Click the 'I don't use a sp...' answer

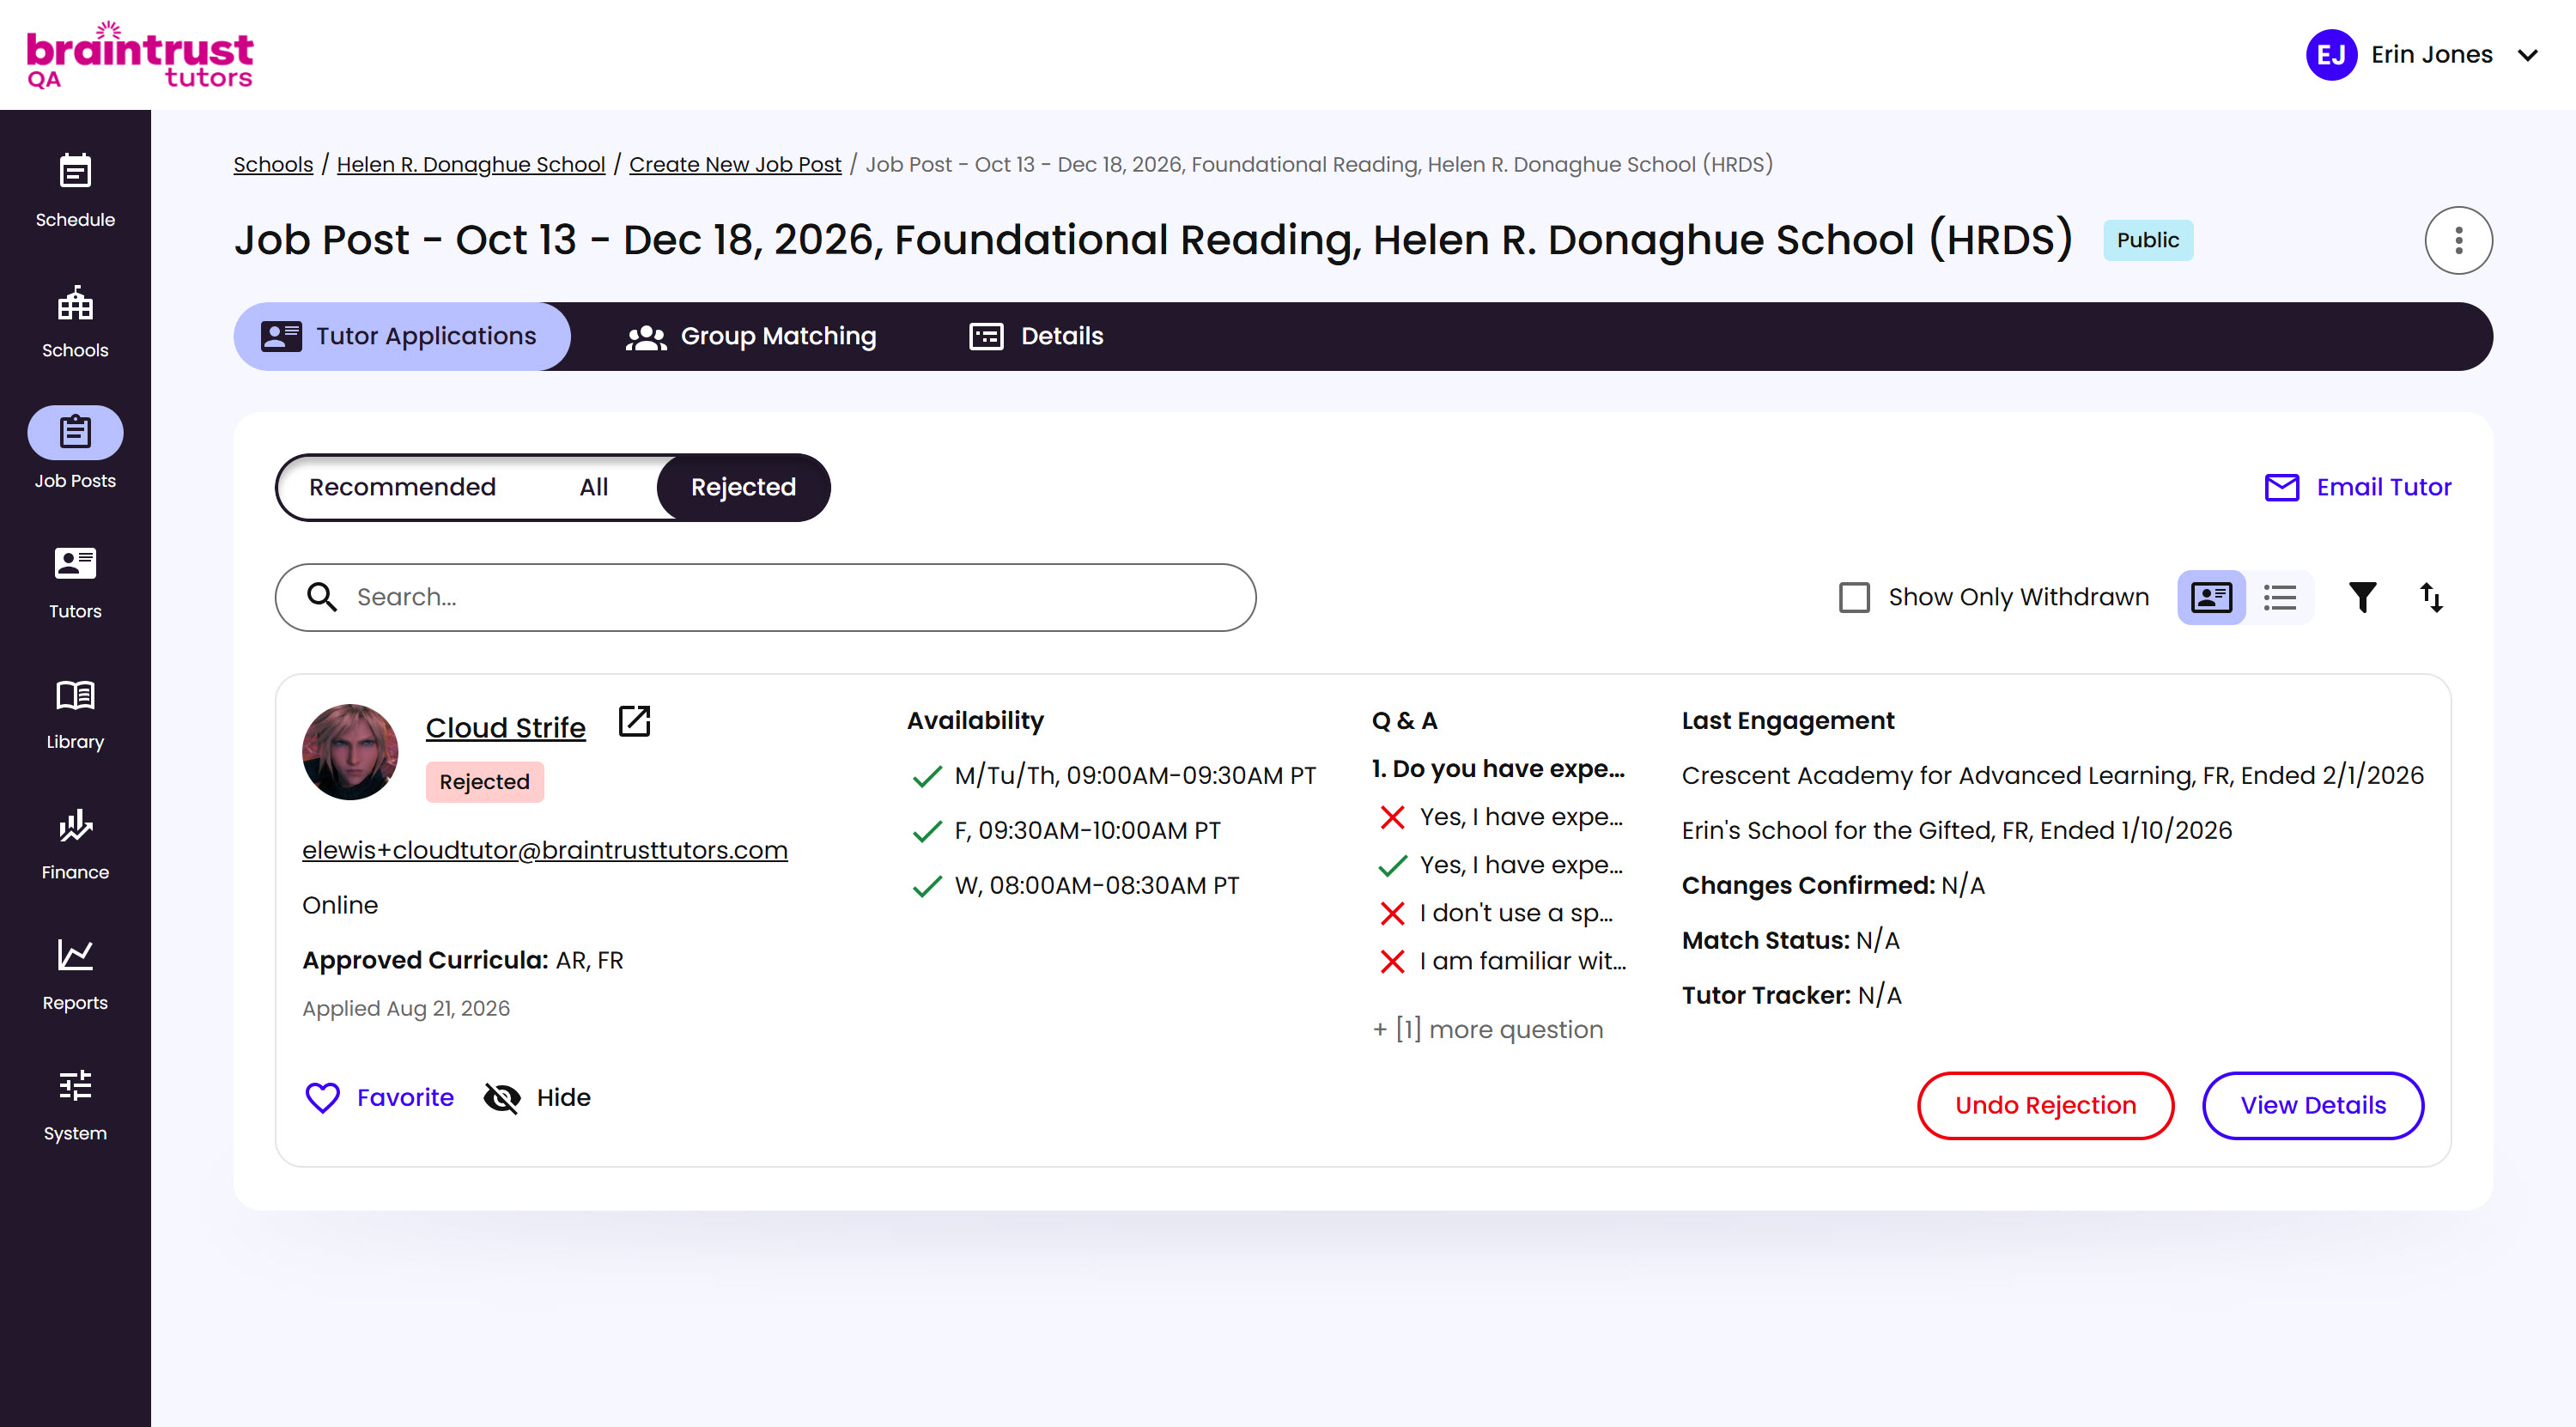pos(1516,913)
